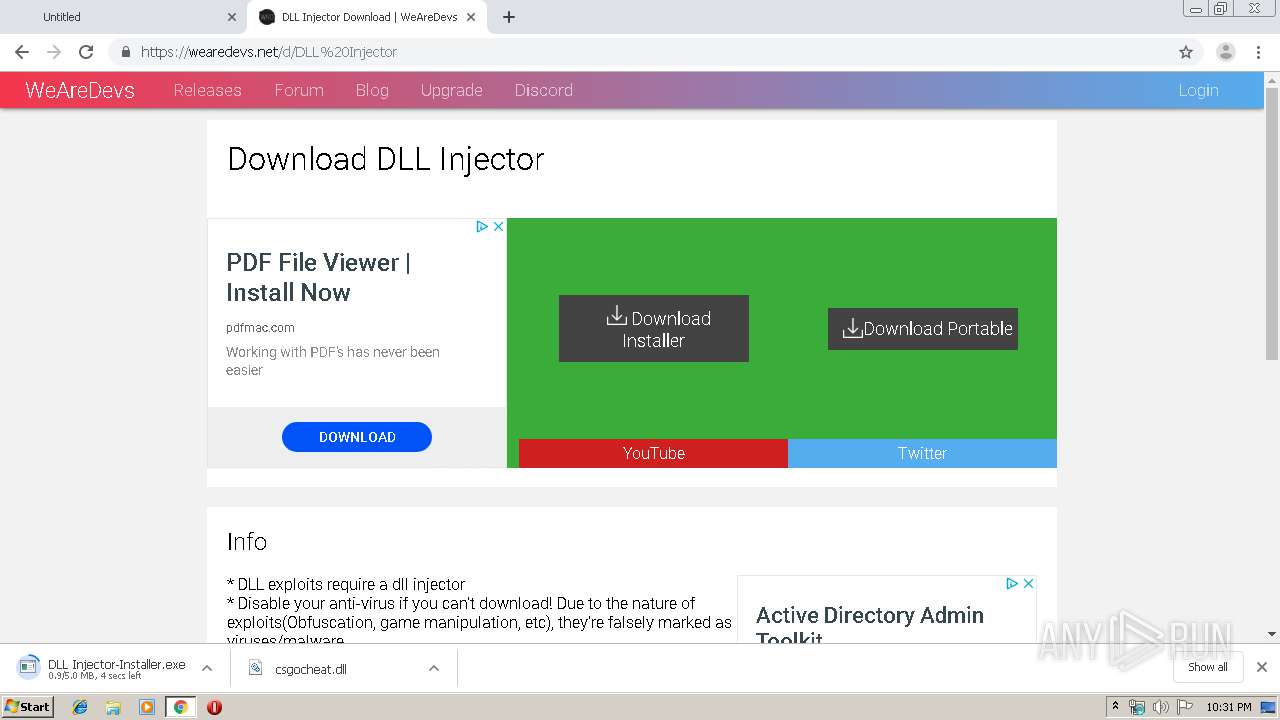This screenshot has height=720, width=1280.
Task: Reload the page with the refresh icon
Action: (x=86, y=52)
